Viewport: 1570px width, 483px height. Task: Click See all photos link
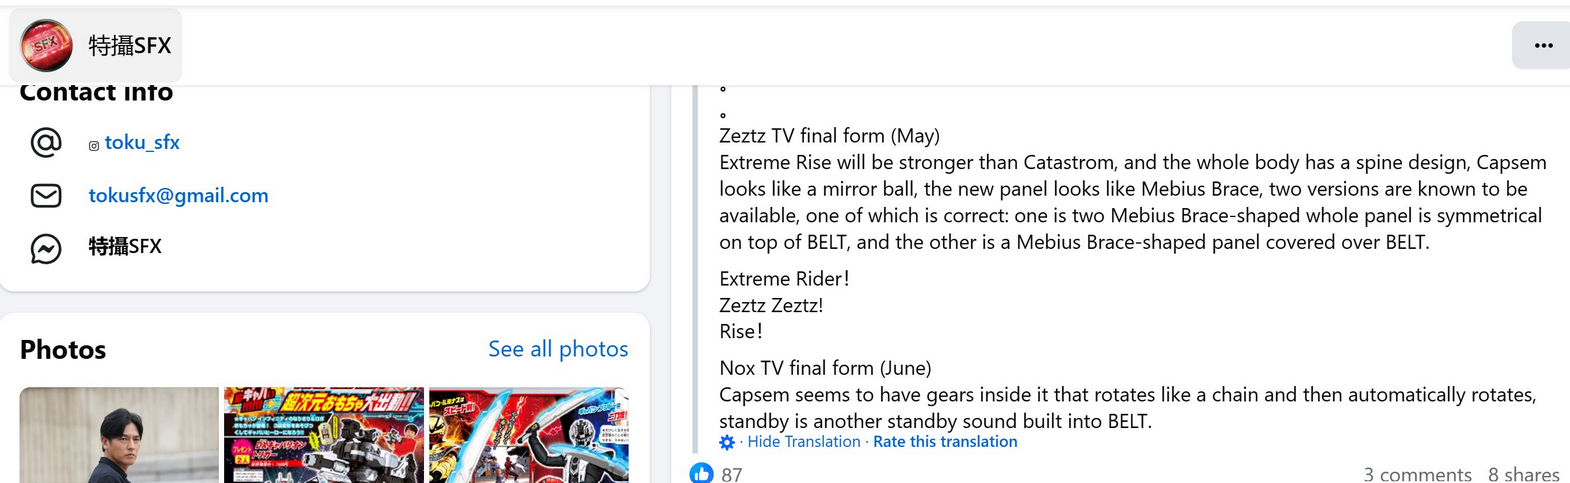pos(558,349)
